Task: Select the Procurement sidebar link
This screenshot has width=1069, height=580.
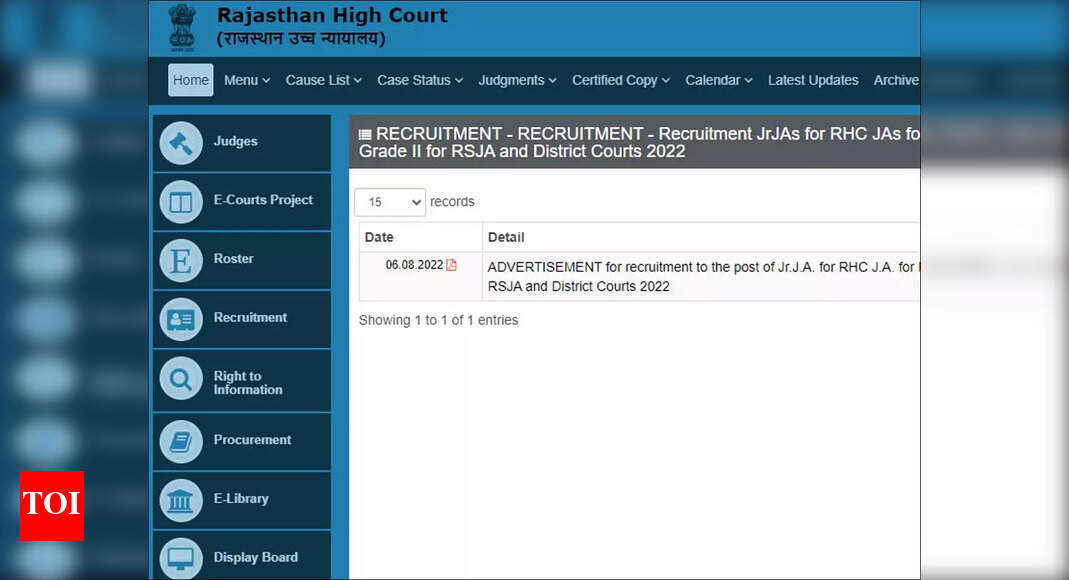Action: [x=252, y=440]
